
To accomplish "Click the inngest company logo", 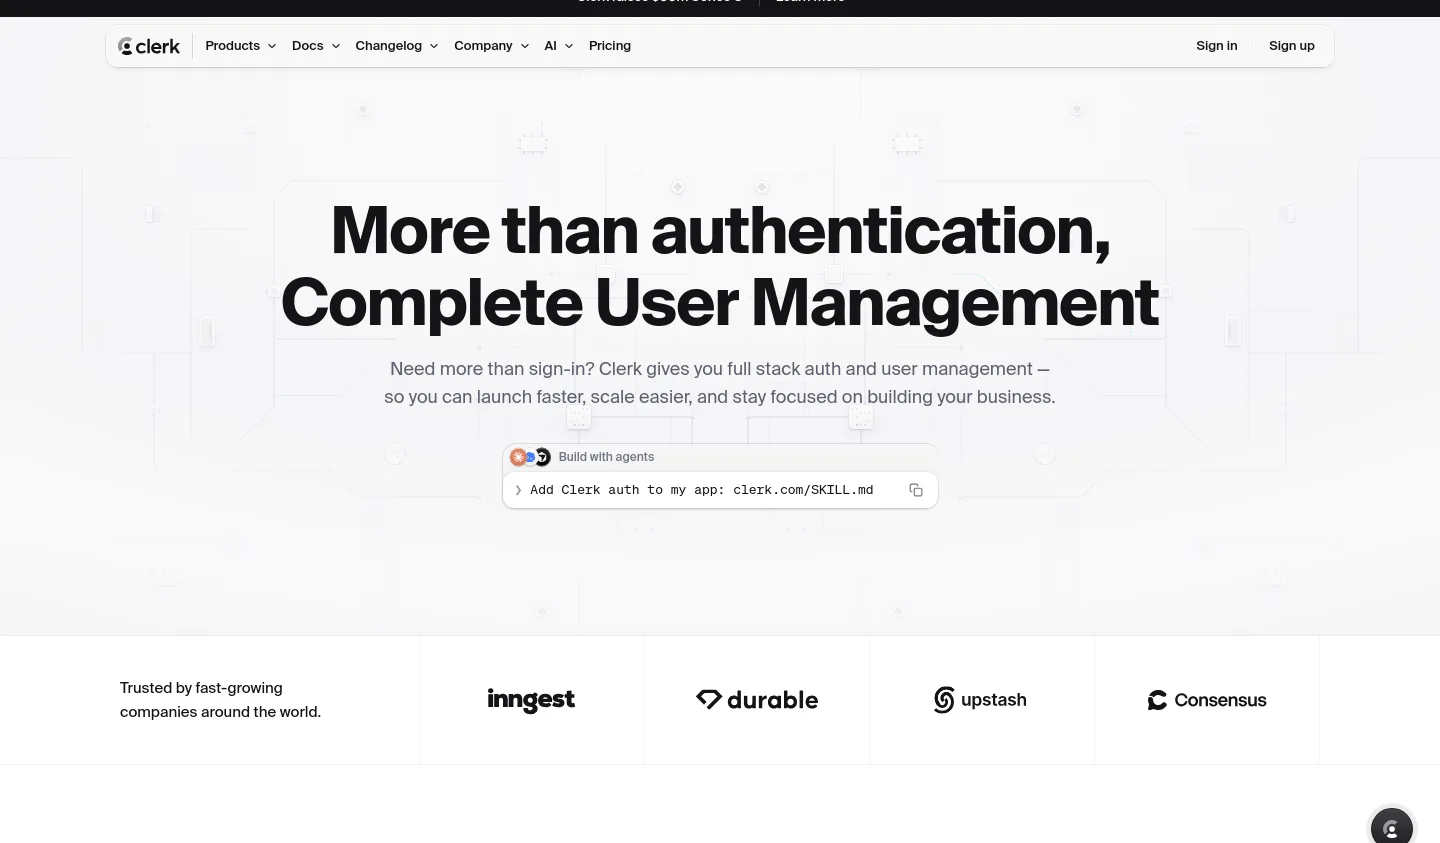I will [531, 700].
